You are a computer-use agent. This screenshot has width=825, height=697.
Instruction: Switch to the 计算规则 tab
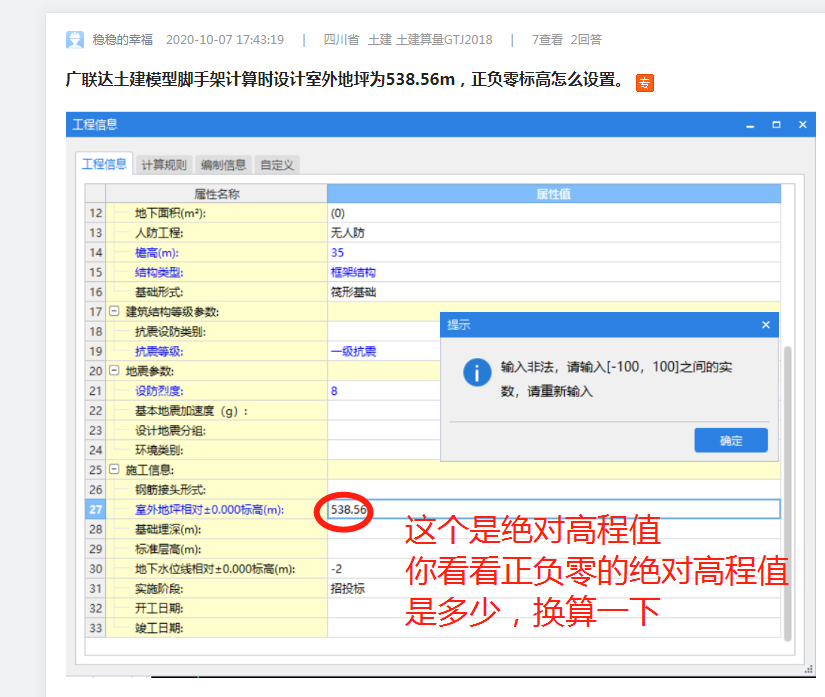[164, 165]
